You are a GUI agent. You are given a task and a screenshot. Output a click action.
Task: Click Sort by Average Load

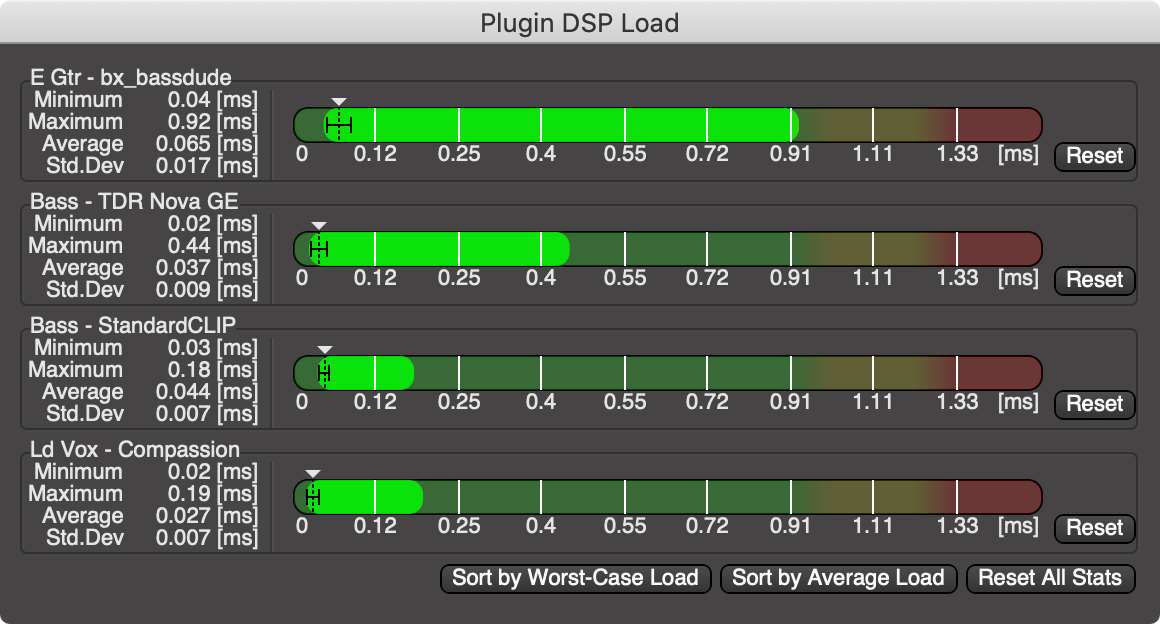(838, 578)
